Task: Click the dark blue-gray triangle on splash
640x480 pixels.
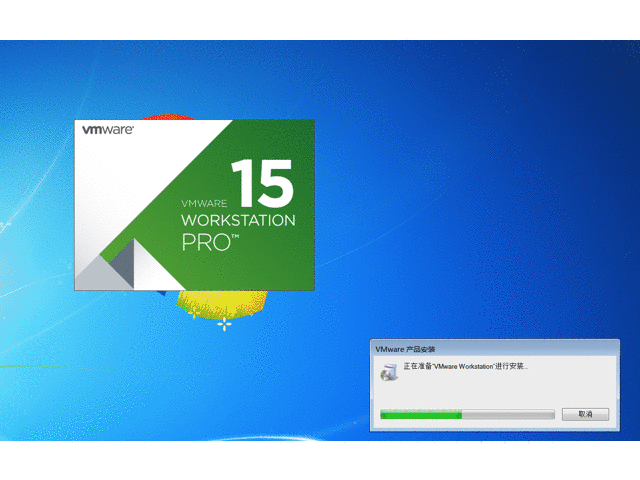Action: tap(125, 262)
